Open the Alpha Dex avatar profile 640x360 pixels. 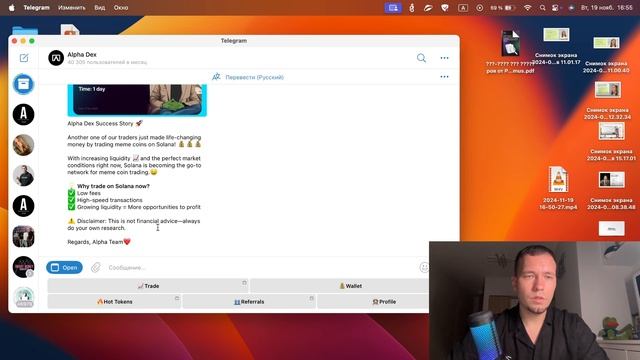tap(56, 58)
